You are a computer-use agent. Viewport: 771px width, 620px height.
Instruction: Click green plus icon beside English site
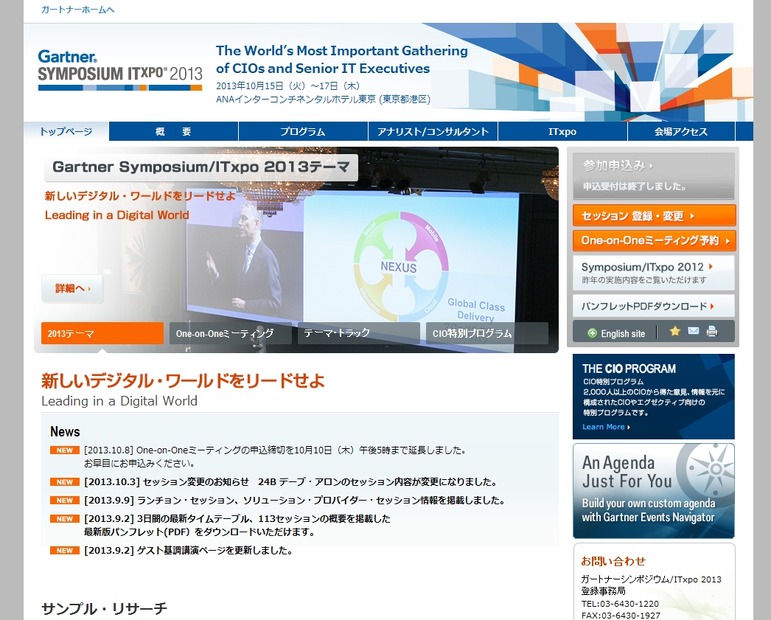tap(592, 333)
